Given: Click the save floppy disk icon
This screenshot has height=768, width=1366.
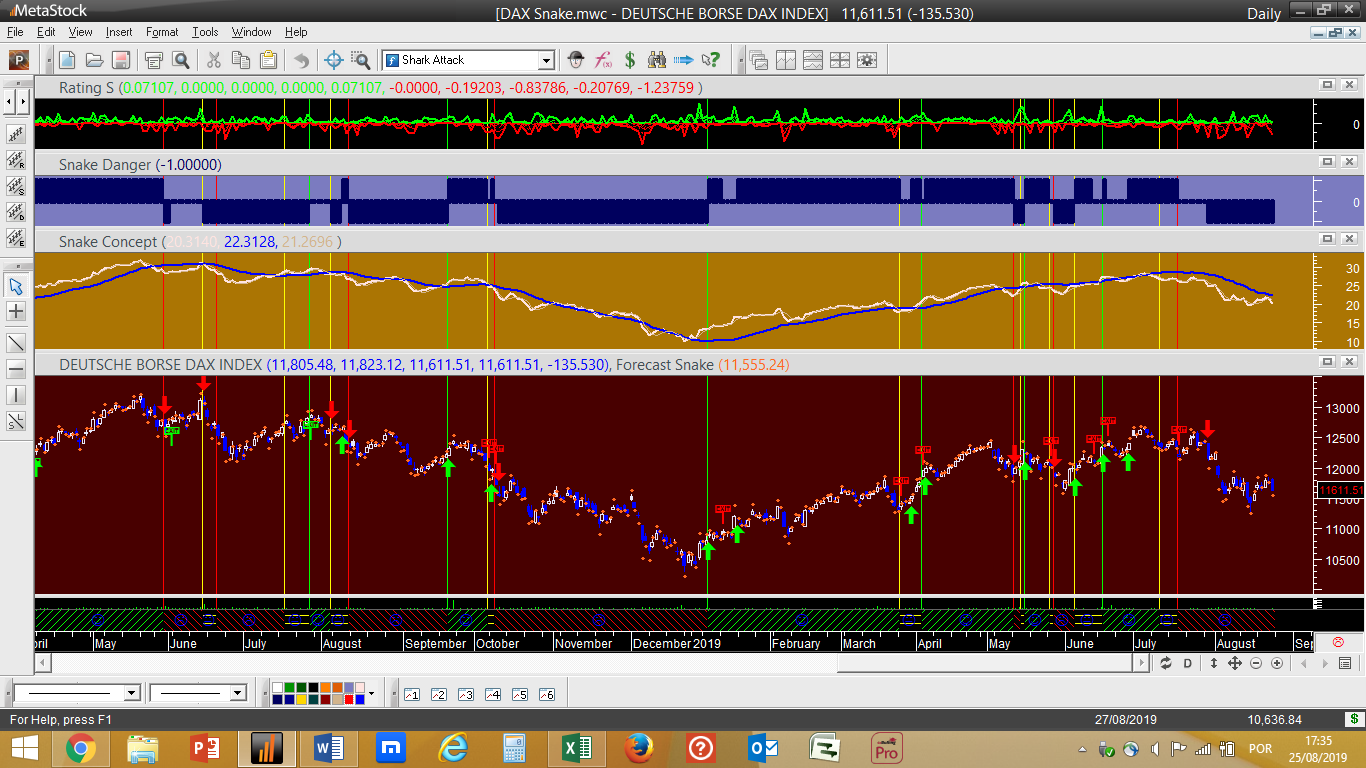Looking at the screenshot, I should tap(121, 60).
